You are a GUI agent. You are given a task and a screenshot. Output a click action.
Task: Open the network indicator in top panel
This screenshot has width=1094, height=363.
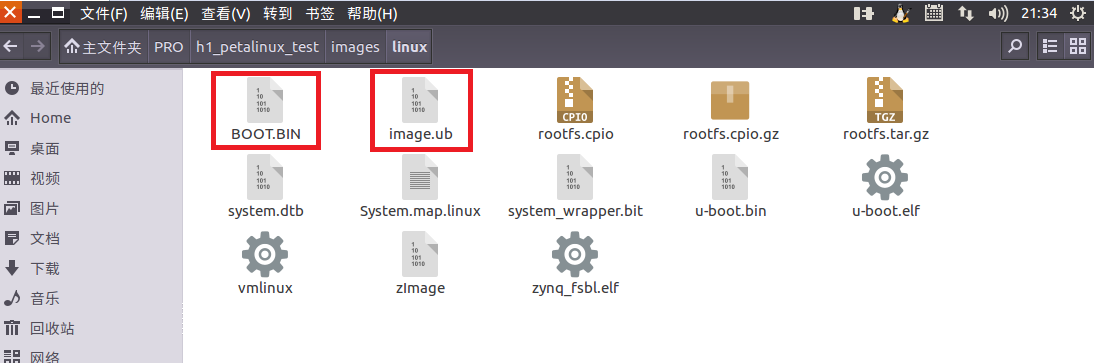point(966,13)
